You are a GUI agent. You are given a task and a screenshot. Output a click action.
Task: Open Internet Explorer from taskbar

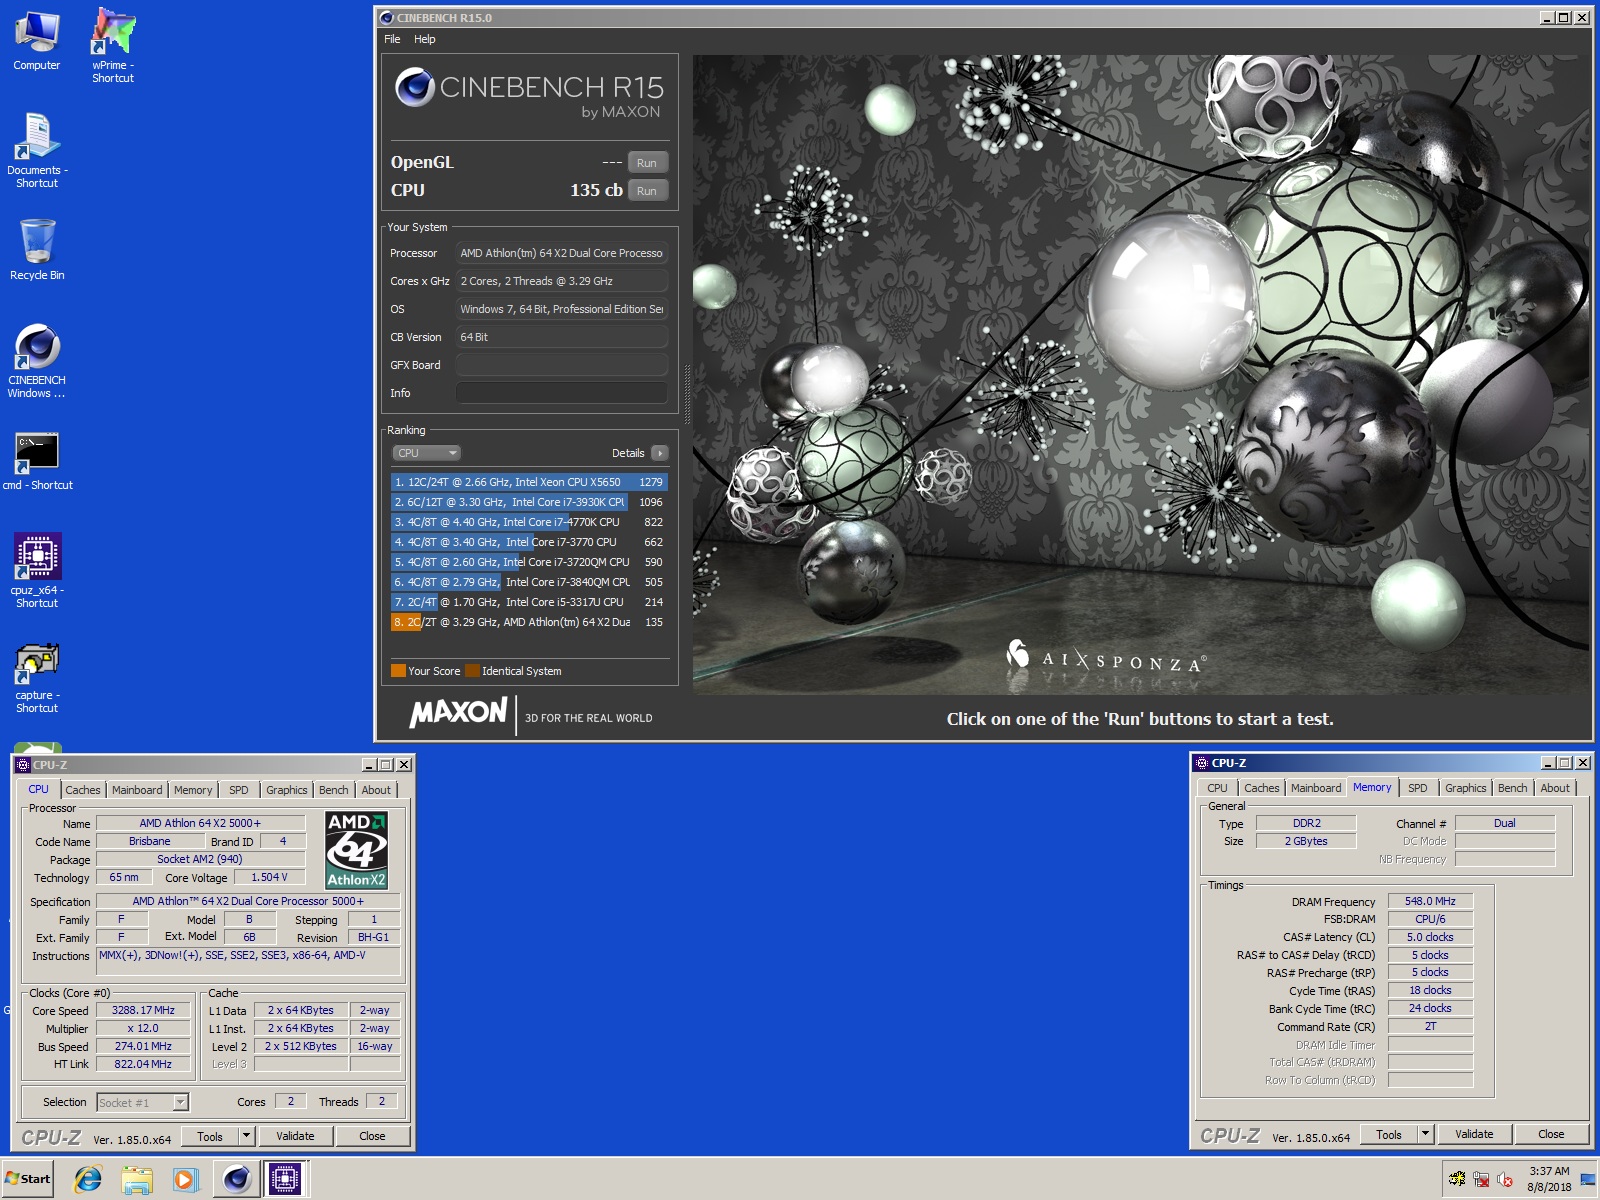(88, 1180)
